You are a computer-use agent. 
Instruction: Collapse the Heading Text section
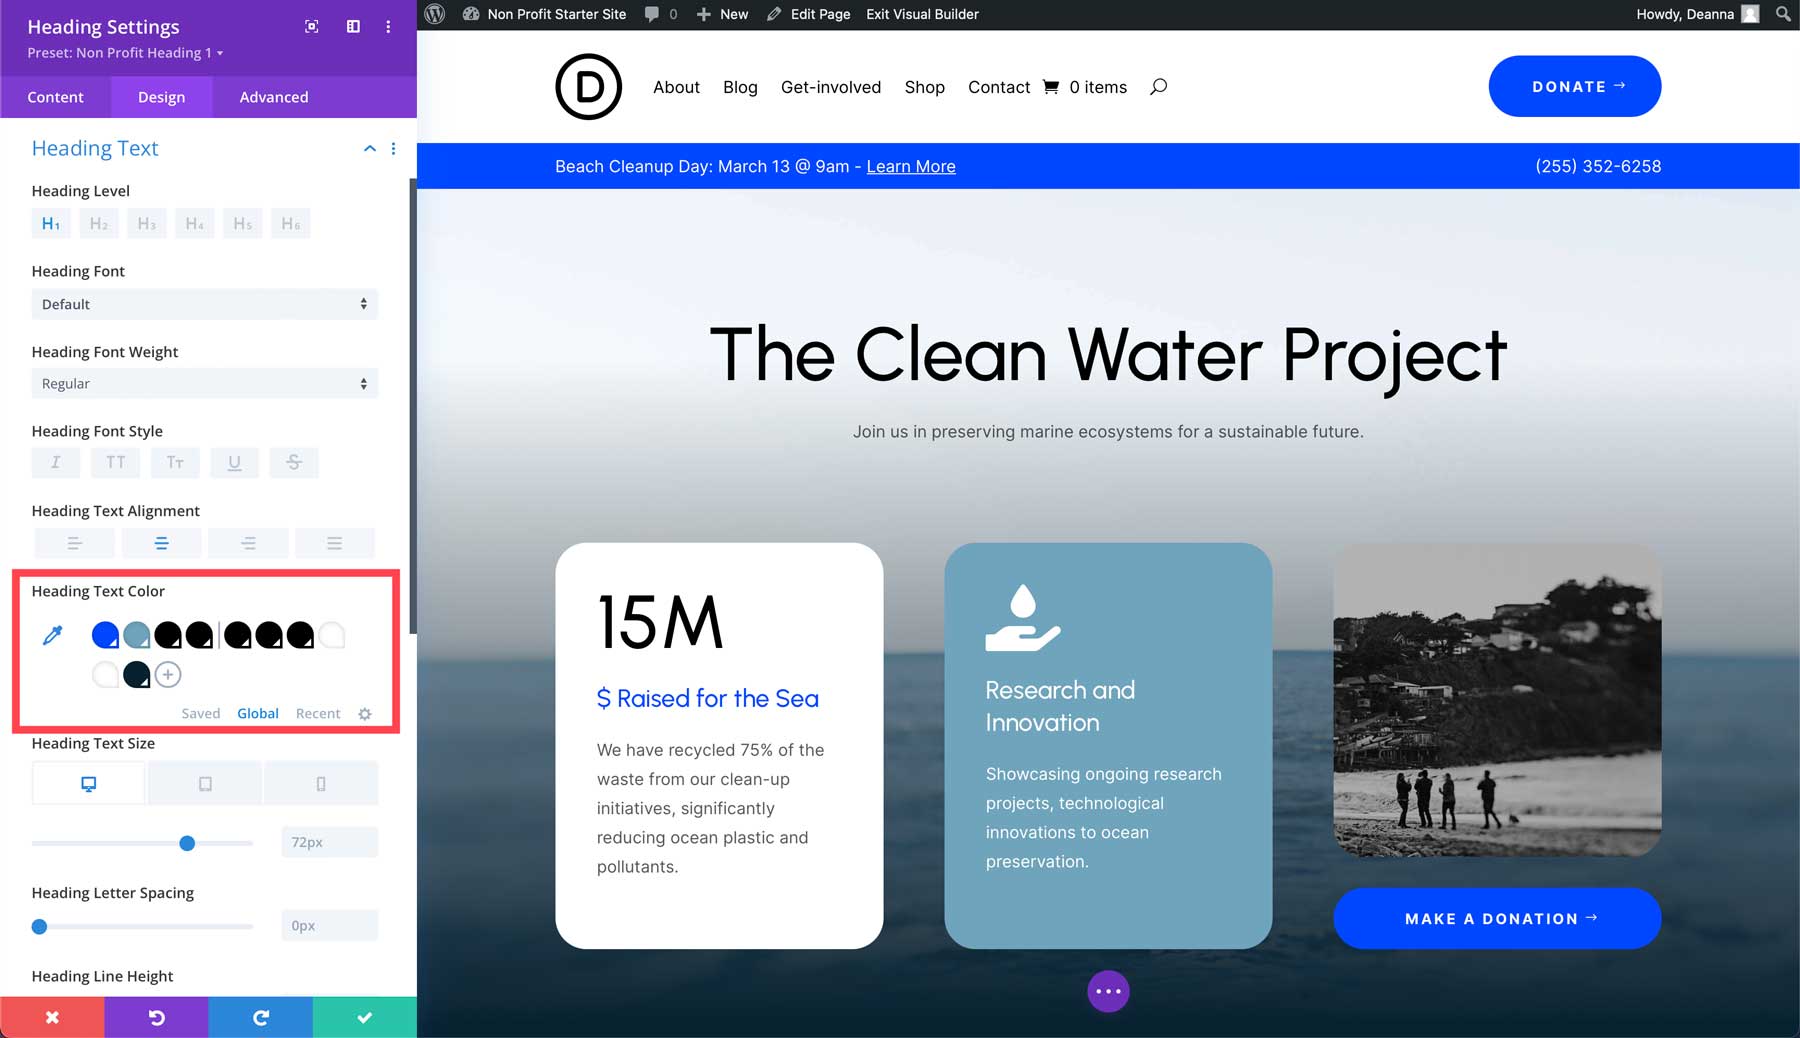pyautogui.click(x=369, y=148)
